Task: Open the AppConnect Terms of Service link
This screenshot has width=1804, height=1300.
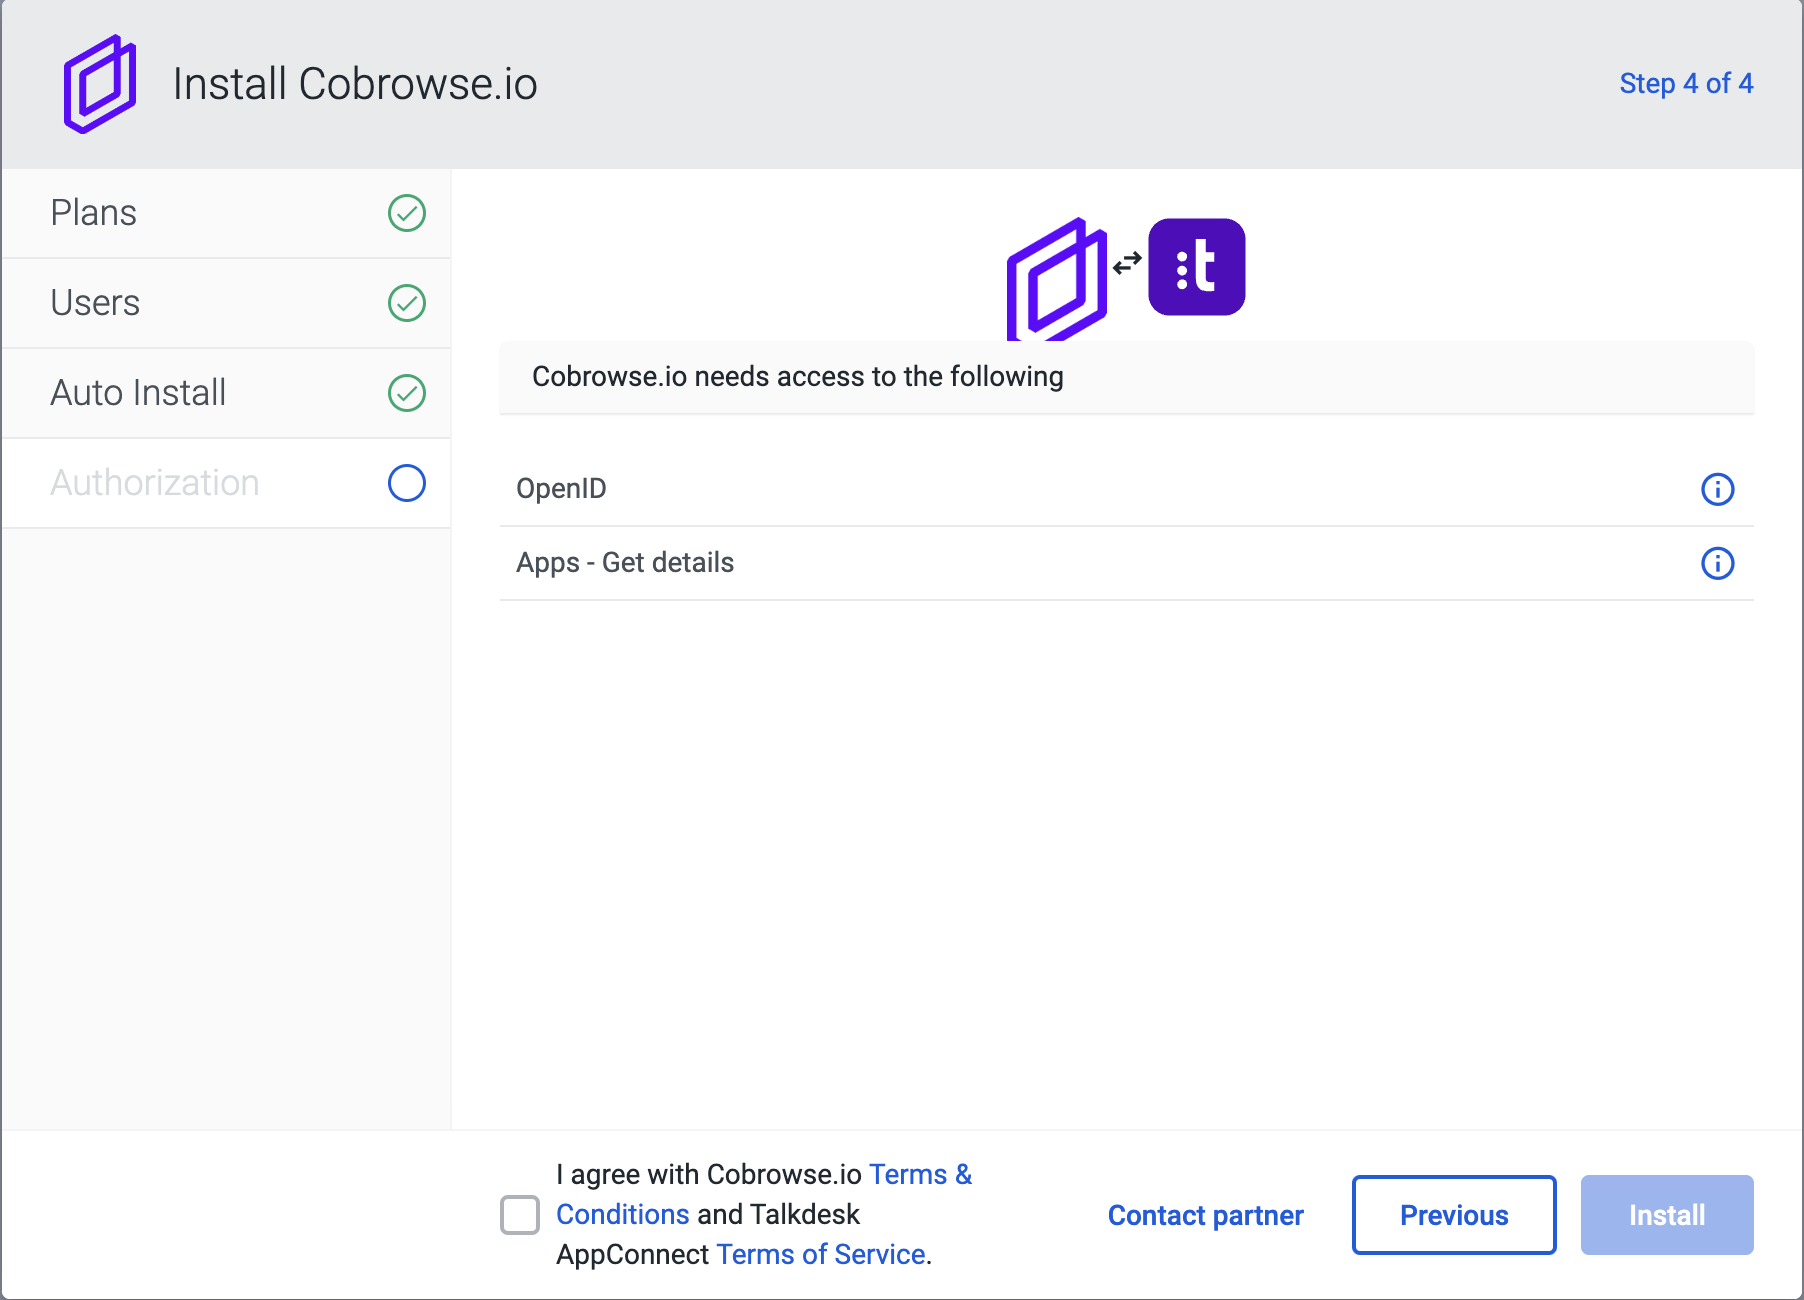Action: coord(820,1254)
